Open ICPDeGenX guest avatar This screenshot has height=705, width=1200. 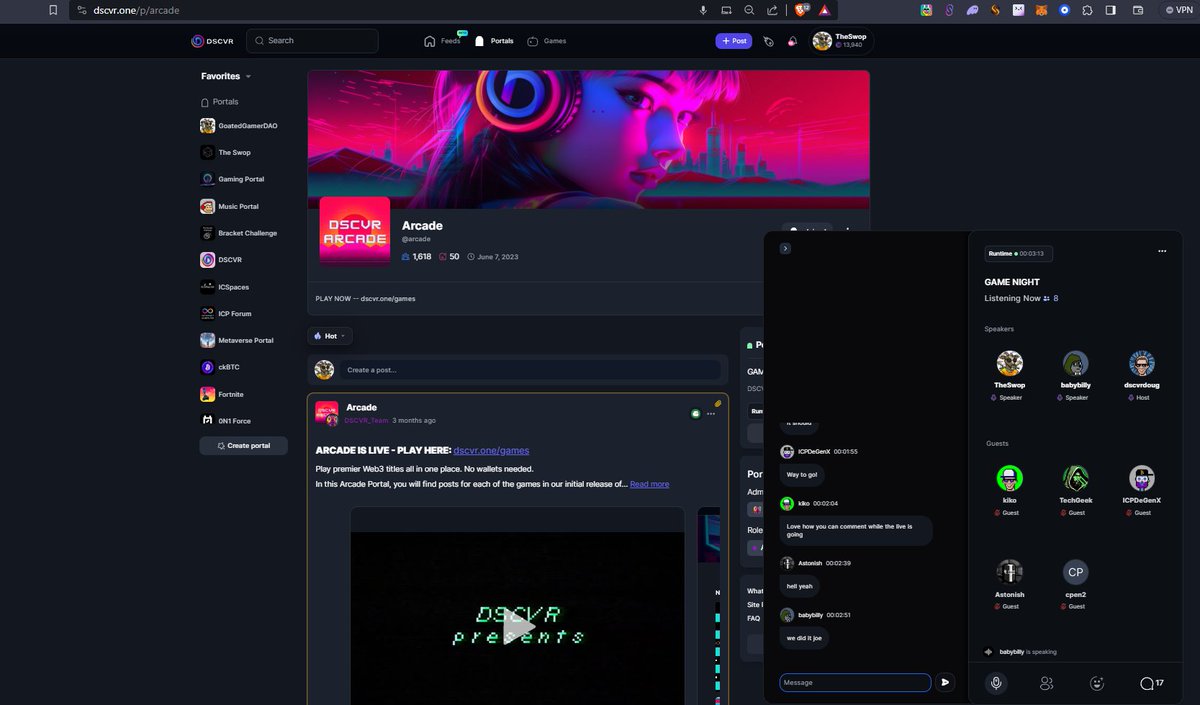[x=1142, y=478]
